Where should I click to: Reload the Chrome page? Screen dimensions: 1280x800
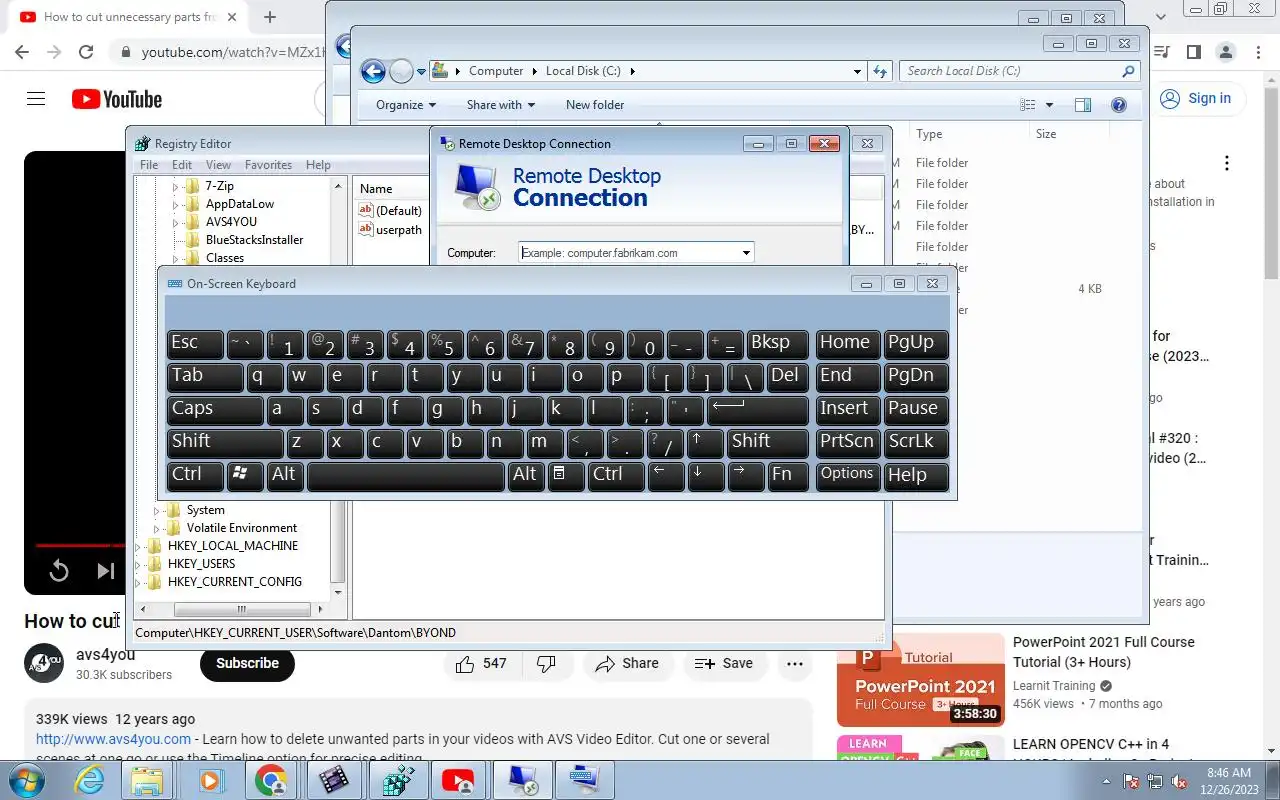(86, 52)
